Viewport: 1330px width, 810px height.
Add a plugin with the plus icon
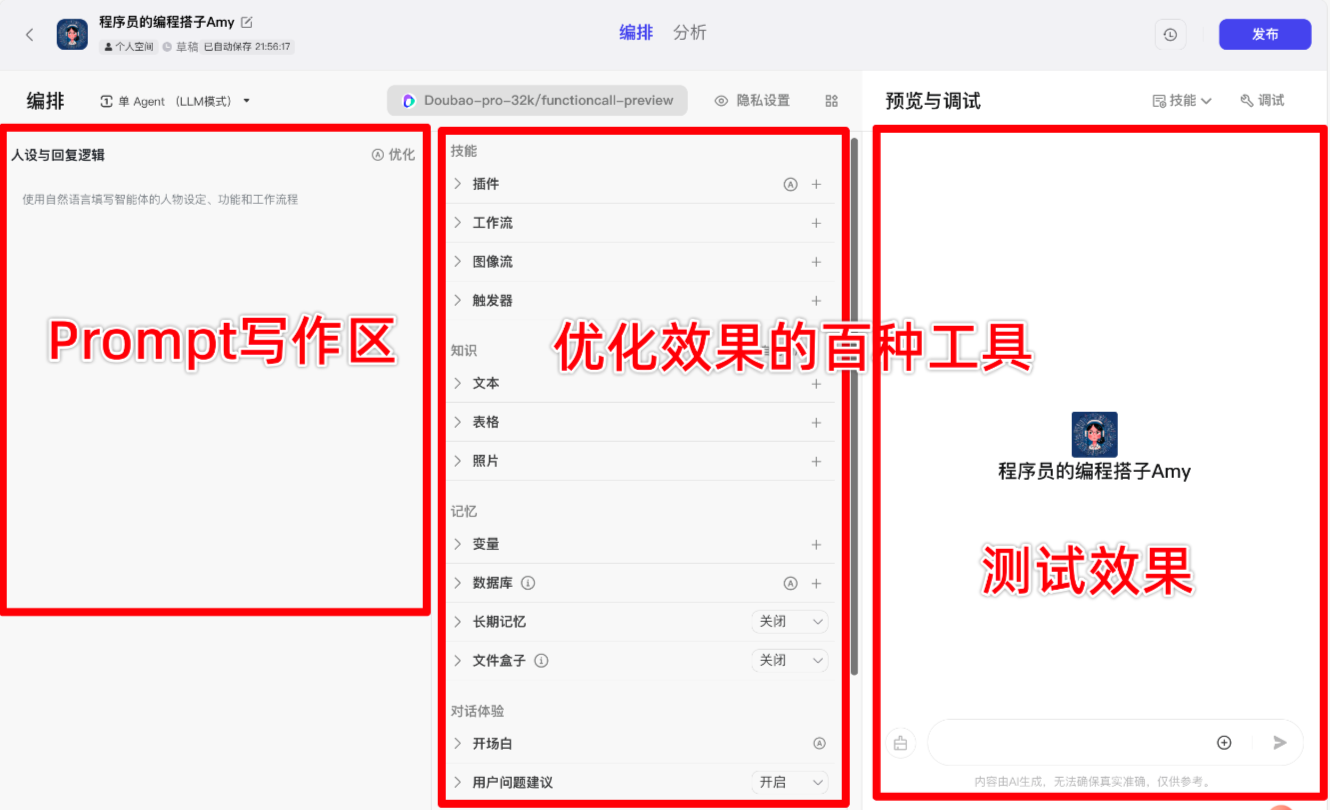[x=816, y=184]
